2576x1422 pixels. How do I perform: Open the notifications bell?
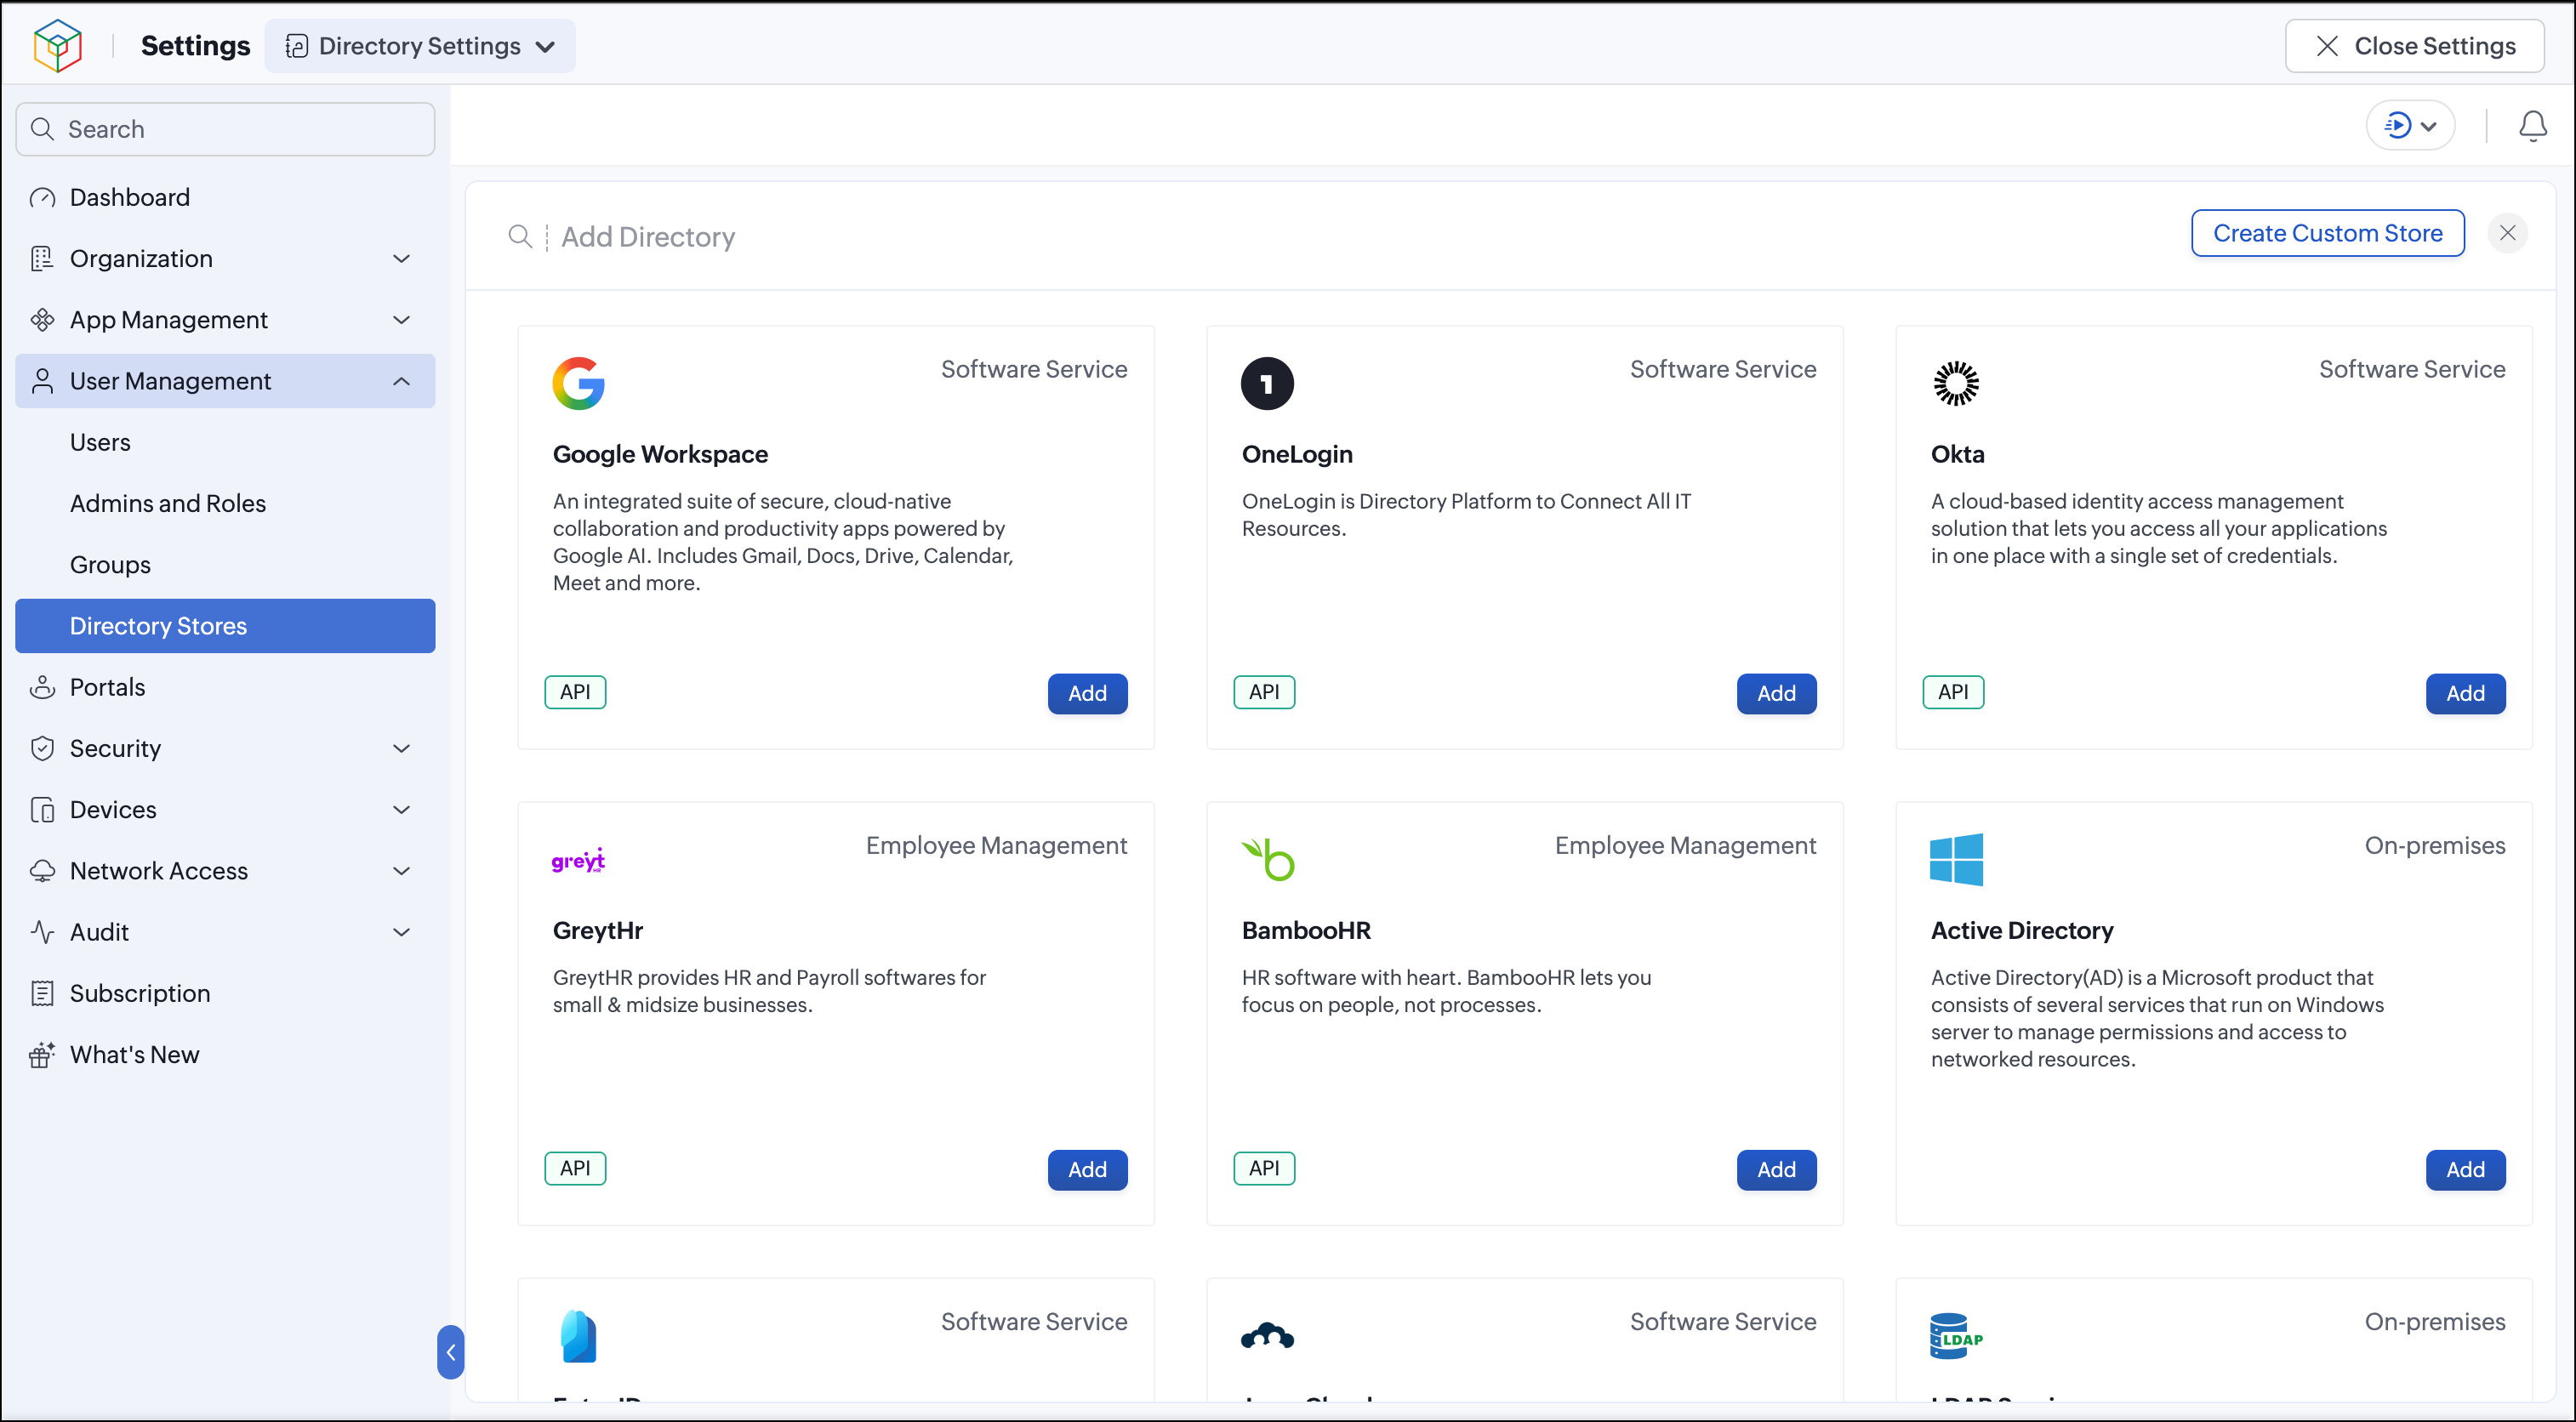(2532, 126)
